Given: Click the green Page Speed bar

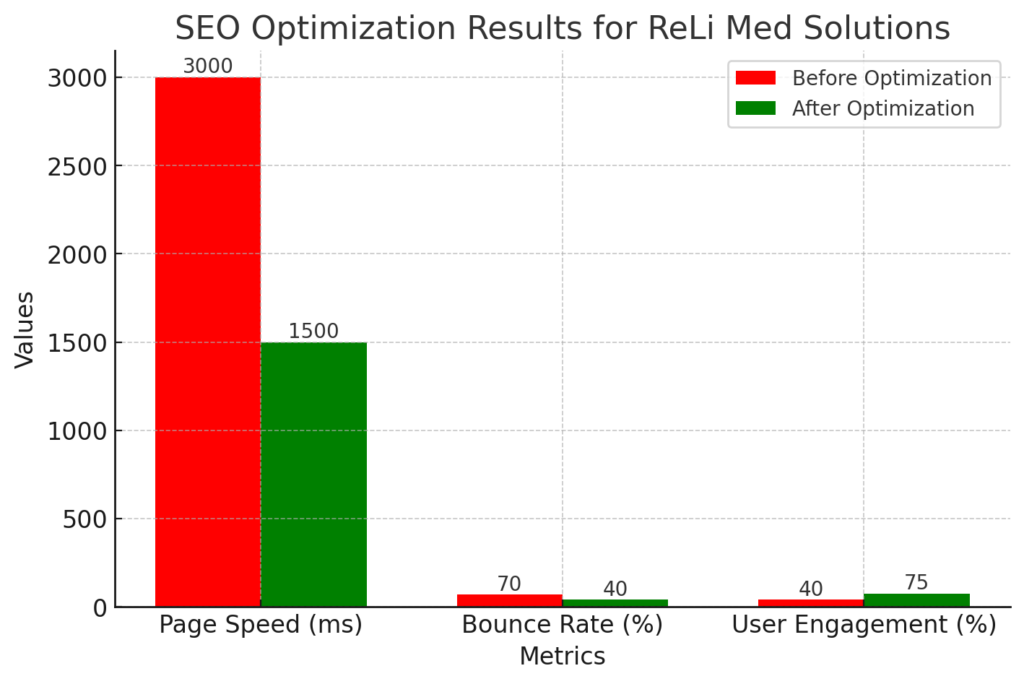Looking at the screenshot, I should [314, 474].
